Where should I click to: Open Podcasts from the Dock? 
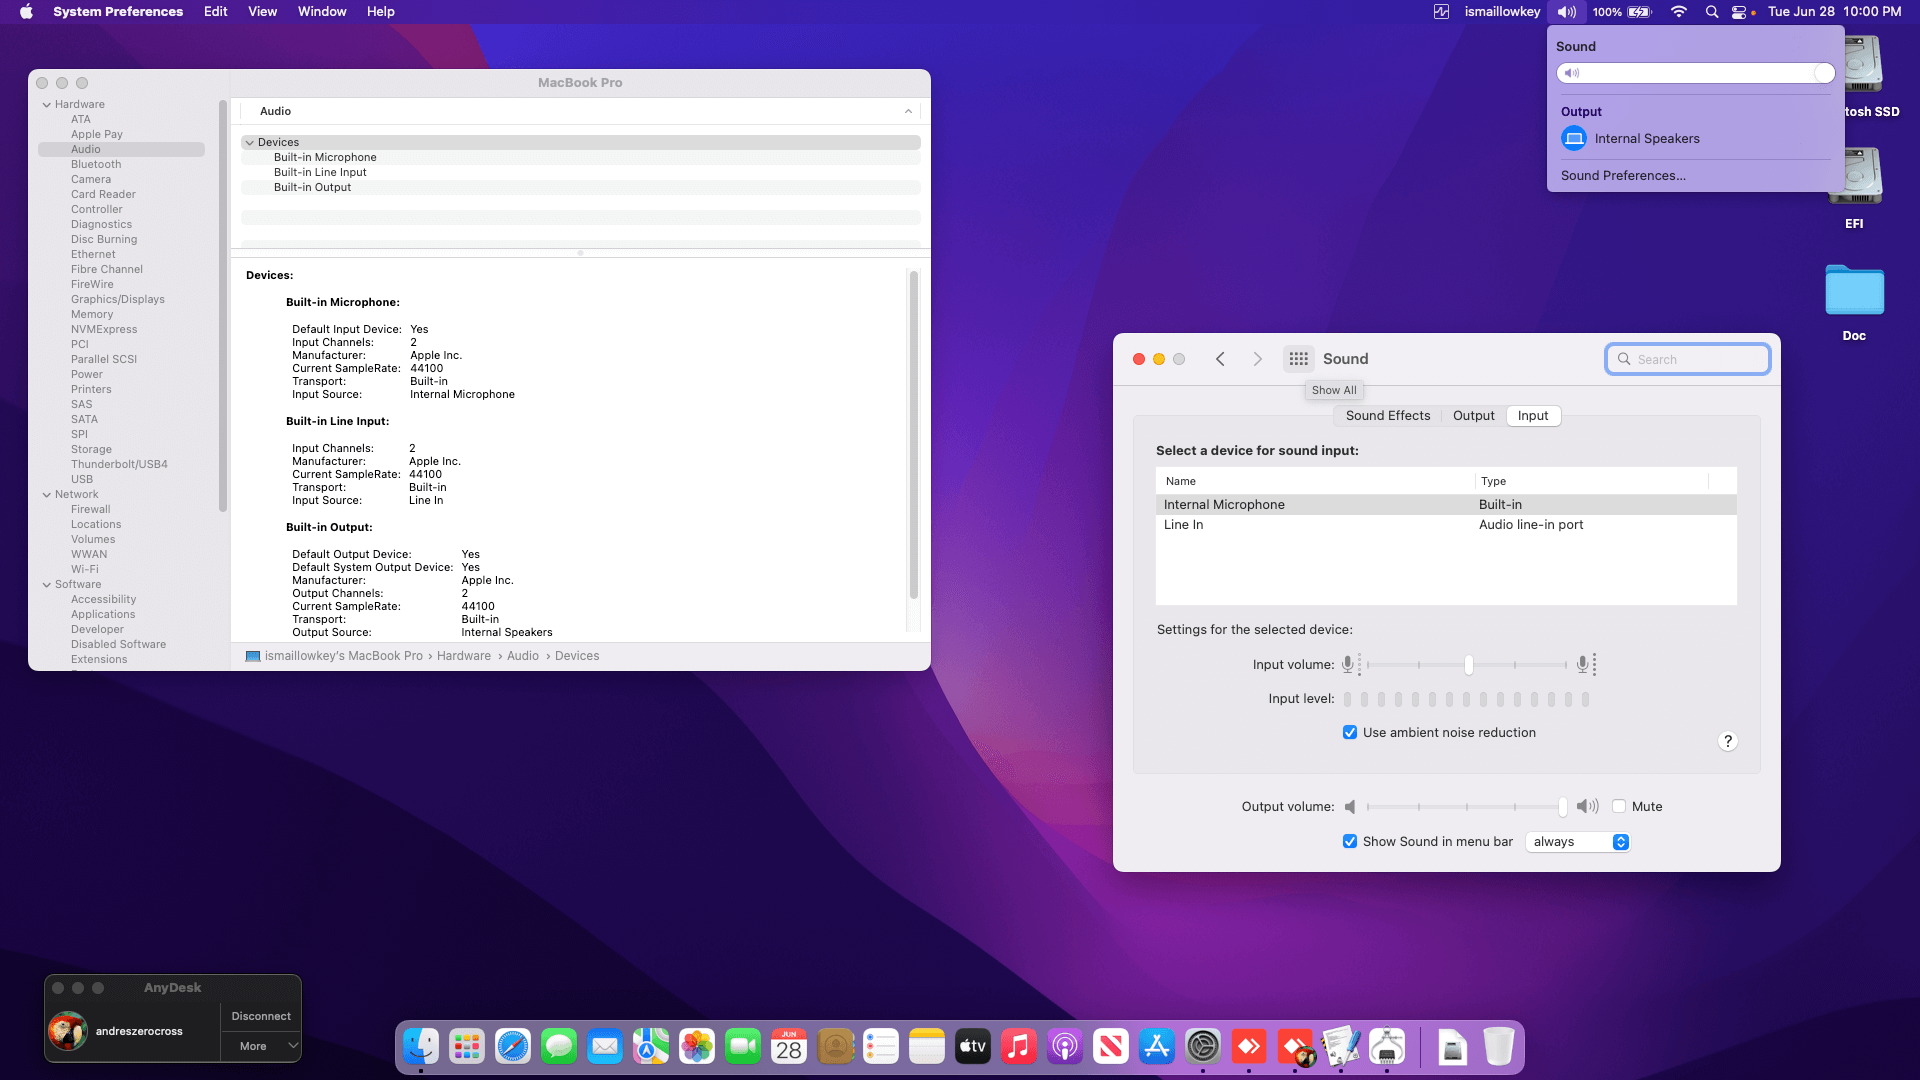tap(1065, 1047)
